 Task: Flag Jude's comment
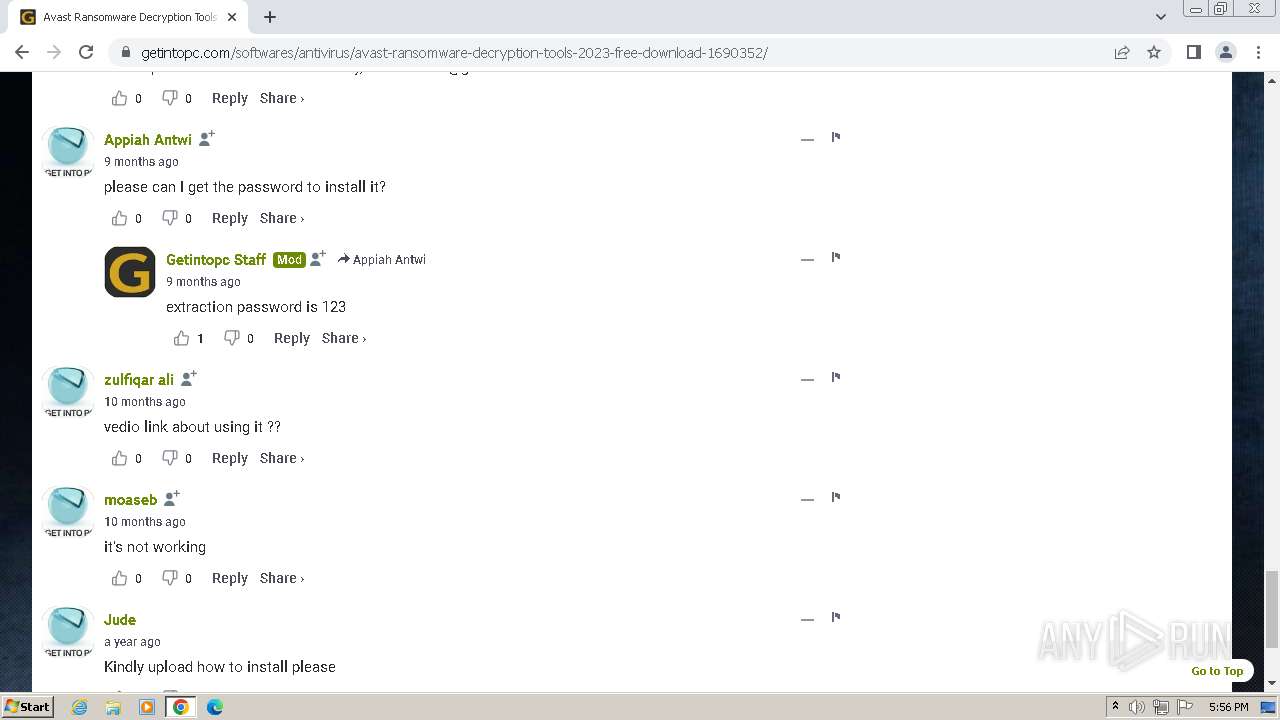836,617
